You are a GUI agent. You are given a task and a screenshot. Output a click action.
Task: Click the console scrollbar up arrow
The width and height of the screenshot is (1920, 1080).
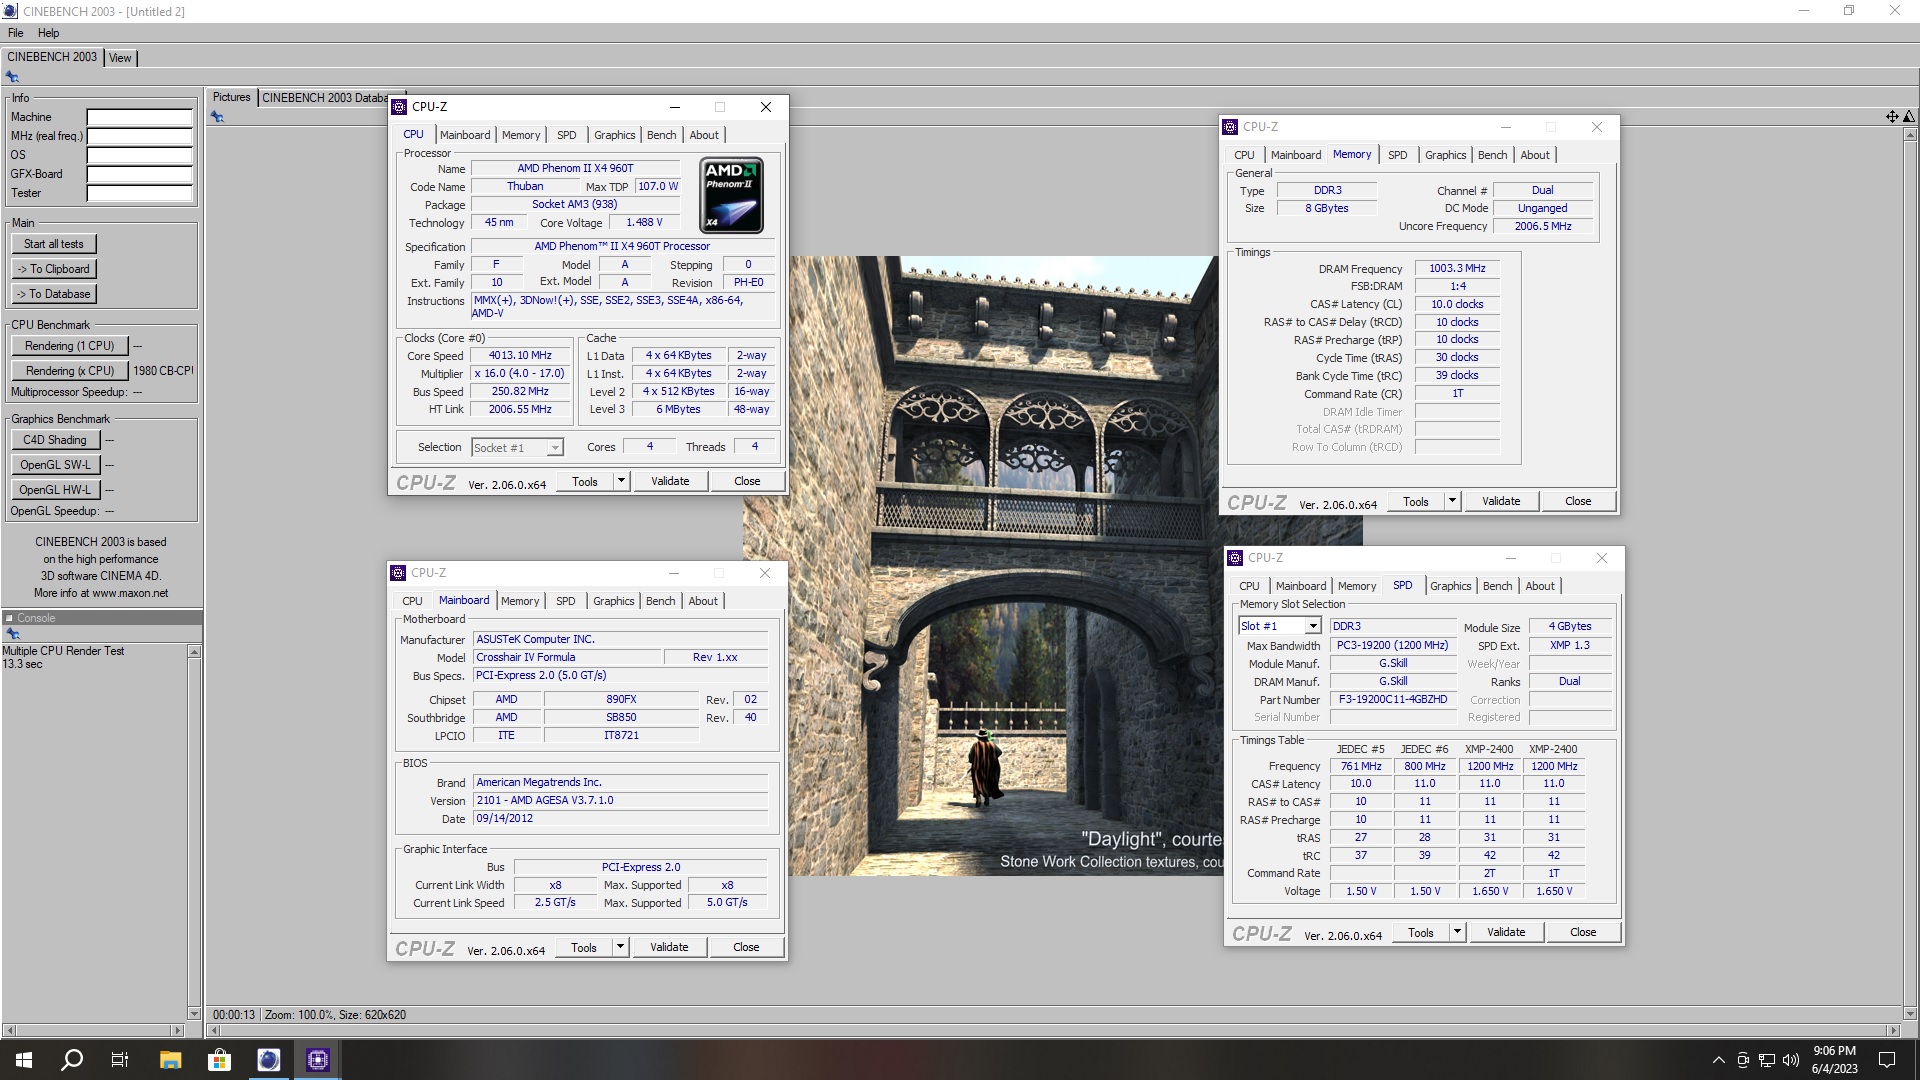pyautogui.click(x=194, y=652)
